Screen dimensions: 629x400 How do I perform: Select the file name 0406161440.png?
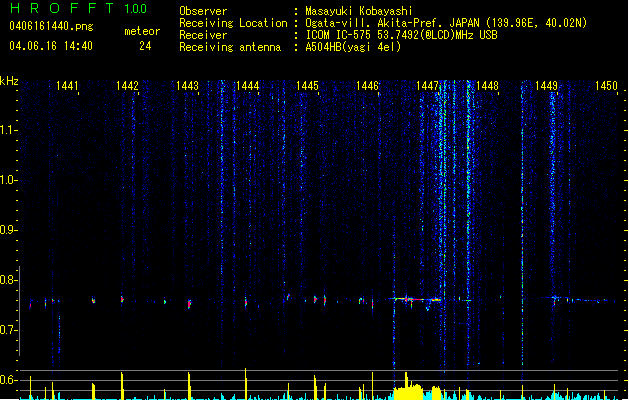point(51,26)
